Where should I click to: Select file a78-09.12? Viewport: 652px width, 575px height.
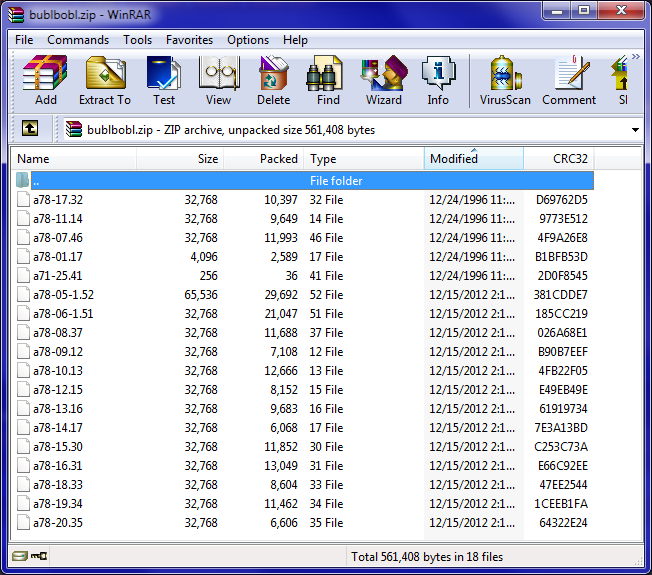click(58, 352)
